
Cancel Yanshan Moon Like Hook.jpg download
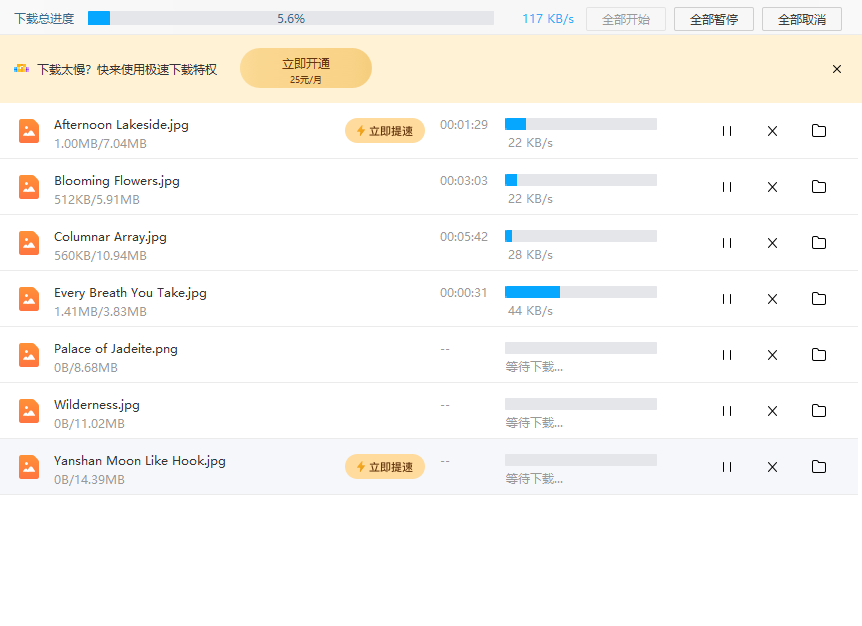772,467
